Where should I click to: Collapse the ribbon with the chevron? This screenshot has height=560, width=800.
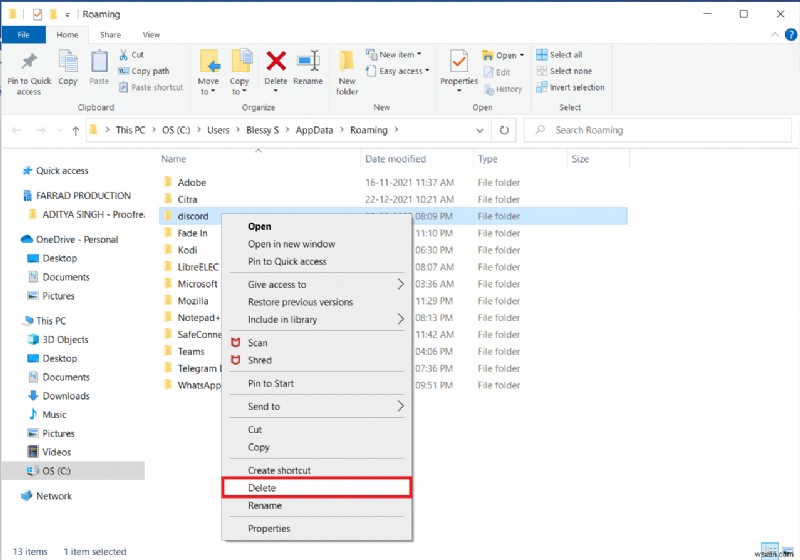[774, 35]
